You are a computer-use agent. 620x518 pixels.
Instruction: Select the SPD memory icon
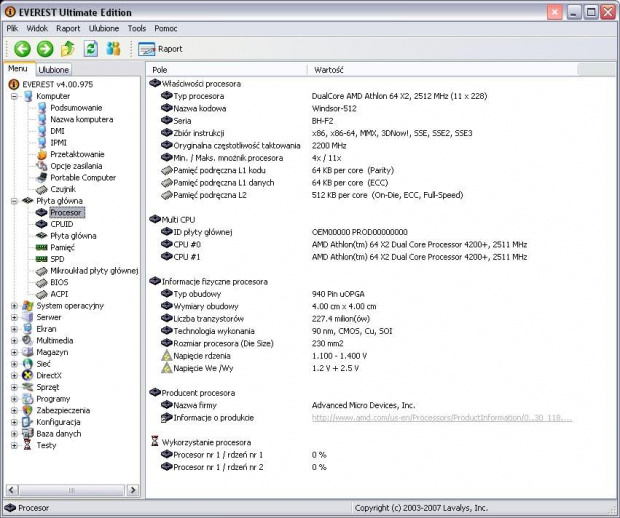42,259
